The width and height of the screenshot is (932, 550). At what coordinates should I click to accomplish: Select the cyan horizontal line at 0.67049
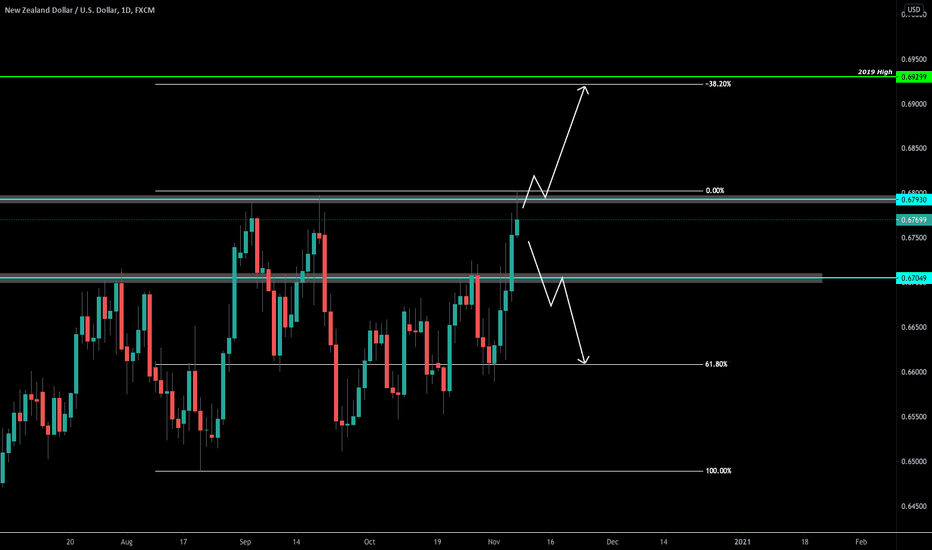point(448,278)
